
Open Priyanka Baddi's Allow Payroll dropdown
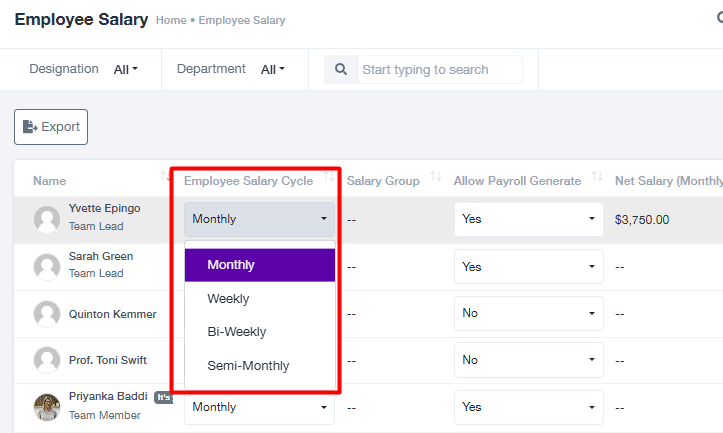click(528, 407)
